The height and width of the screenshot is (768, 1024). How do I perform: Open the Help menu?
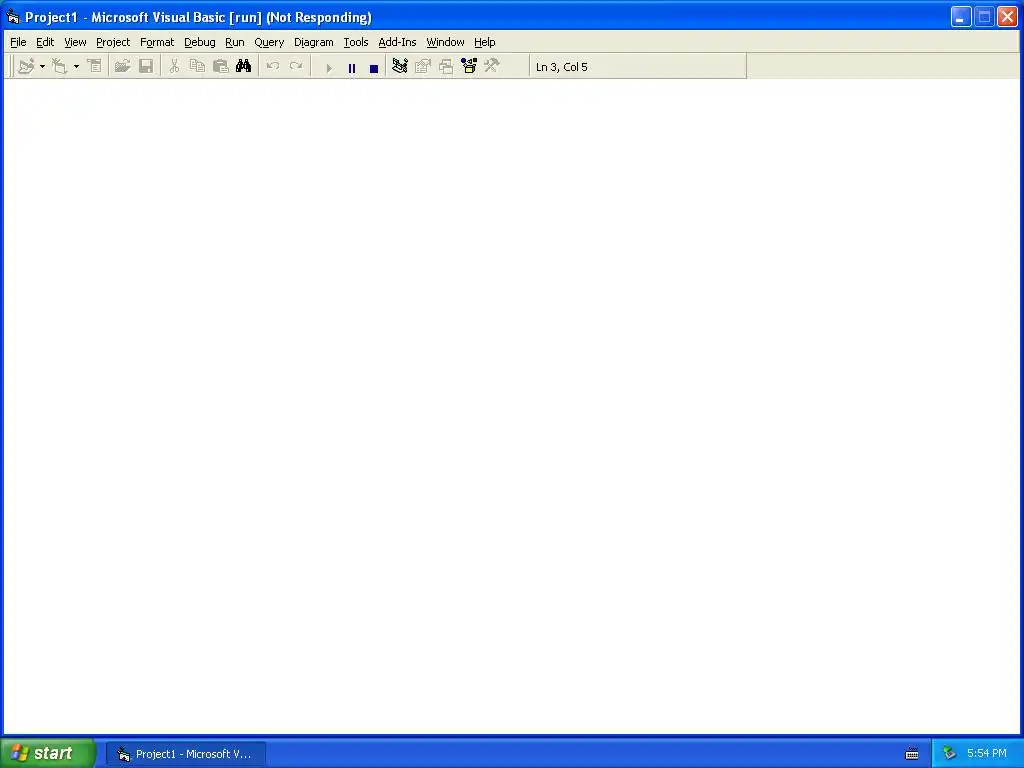coord(485,42)
